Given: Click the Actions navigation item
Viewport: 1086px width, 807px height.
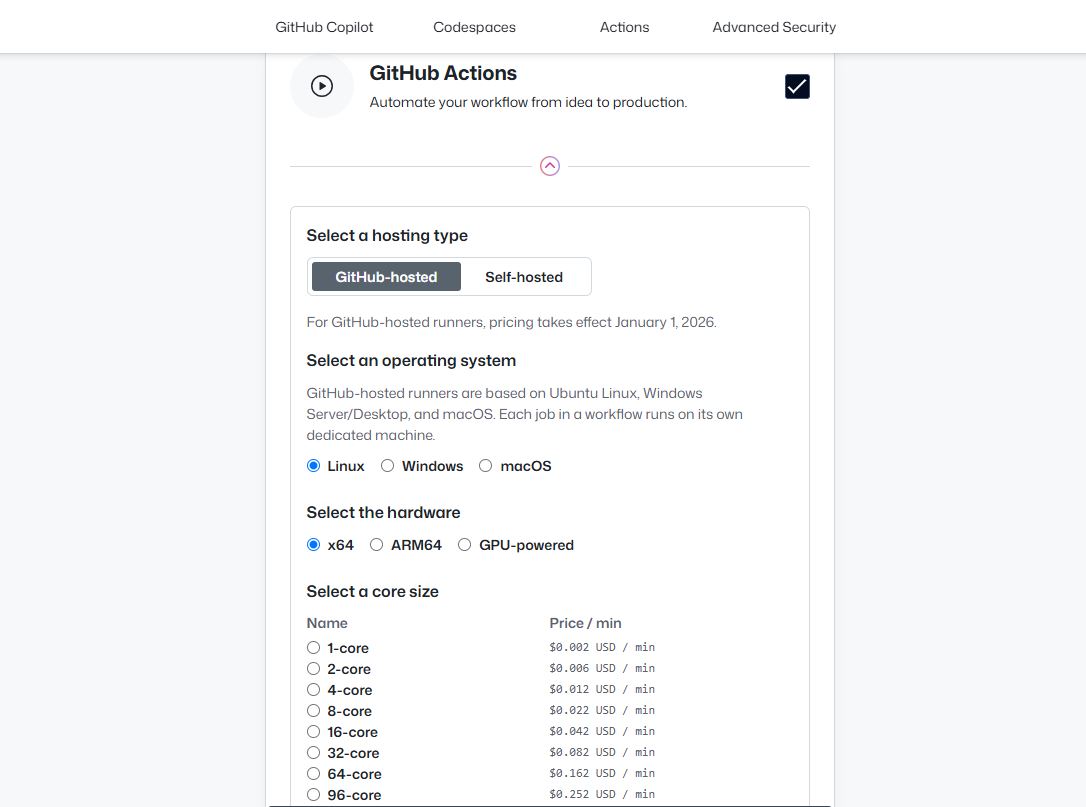Looking at the screenshot, I should [x=624, y=27].
